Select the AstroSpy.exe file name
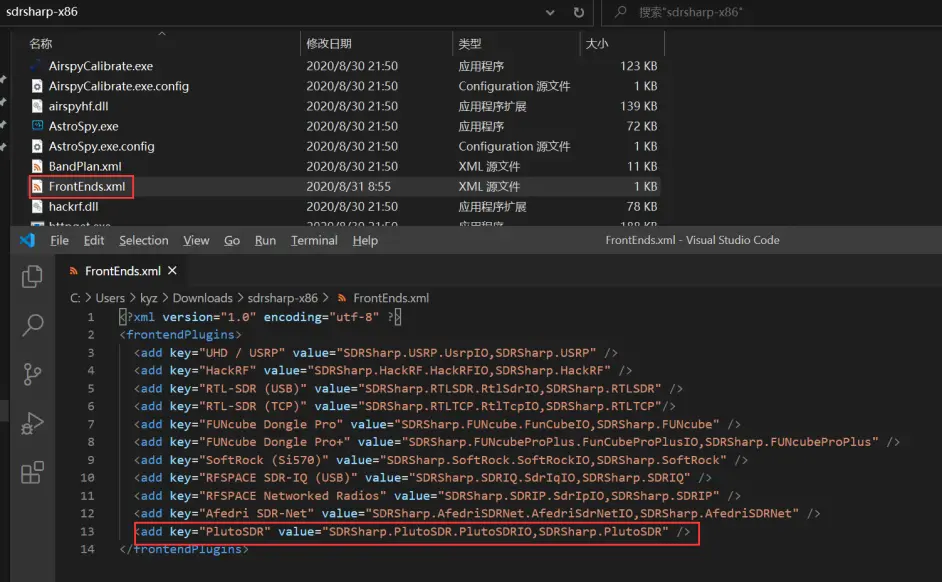942x582 pixels. point(84,126)
